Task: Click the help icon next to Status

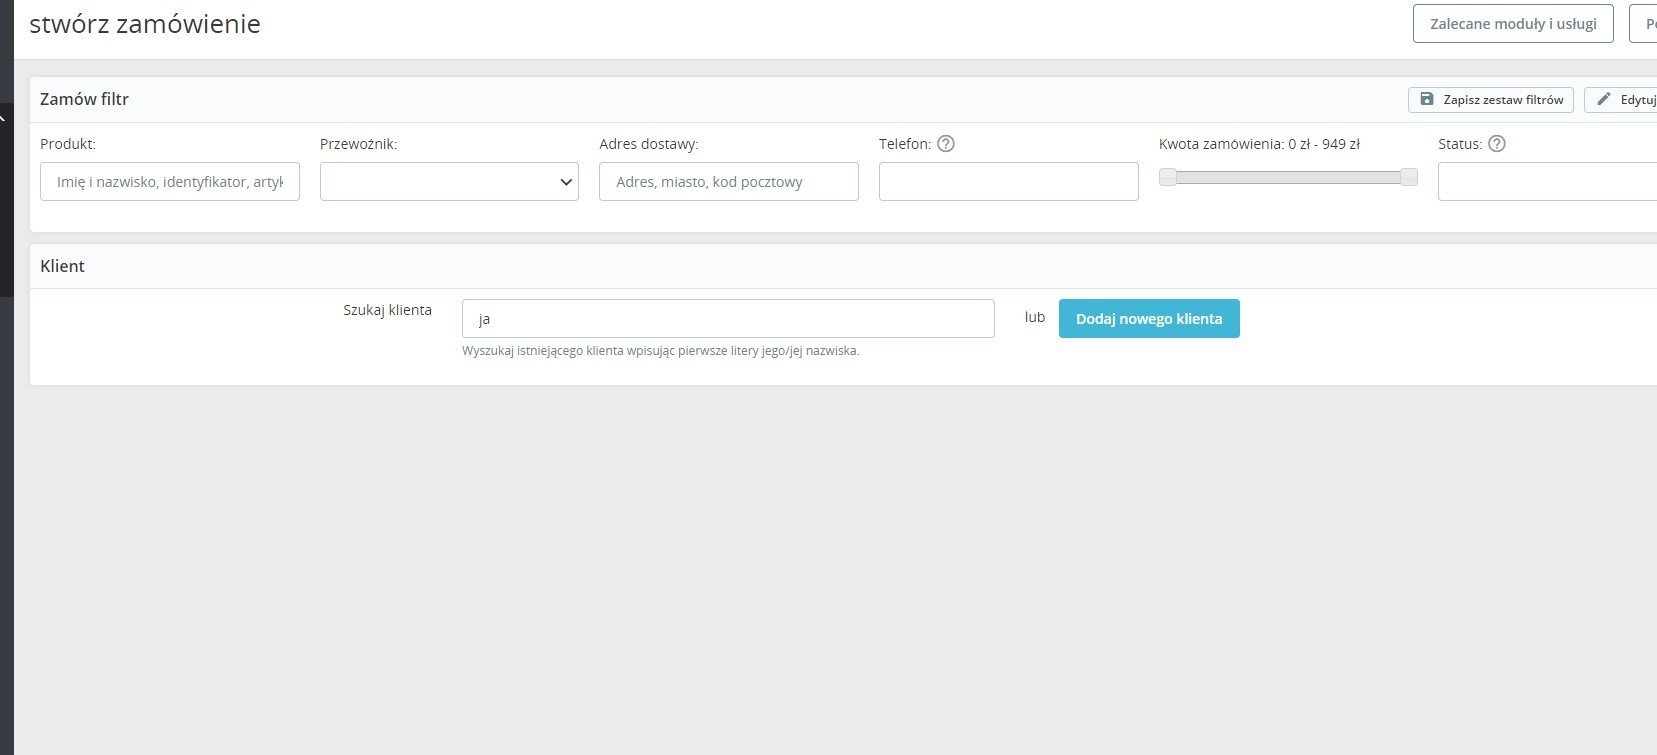Action: point(1497,144)
